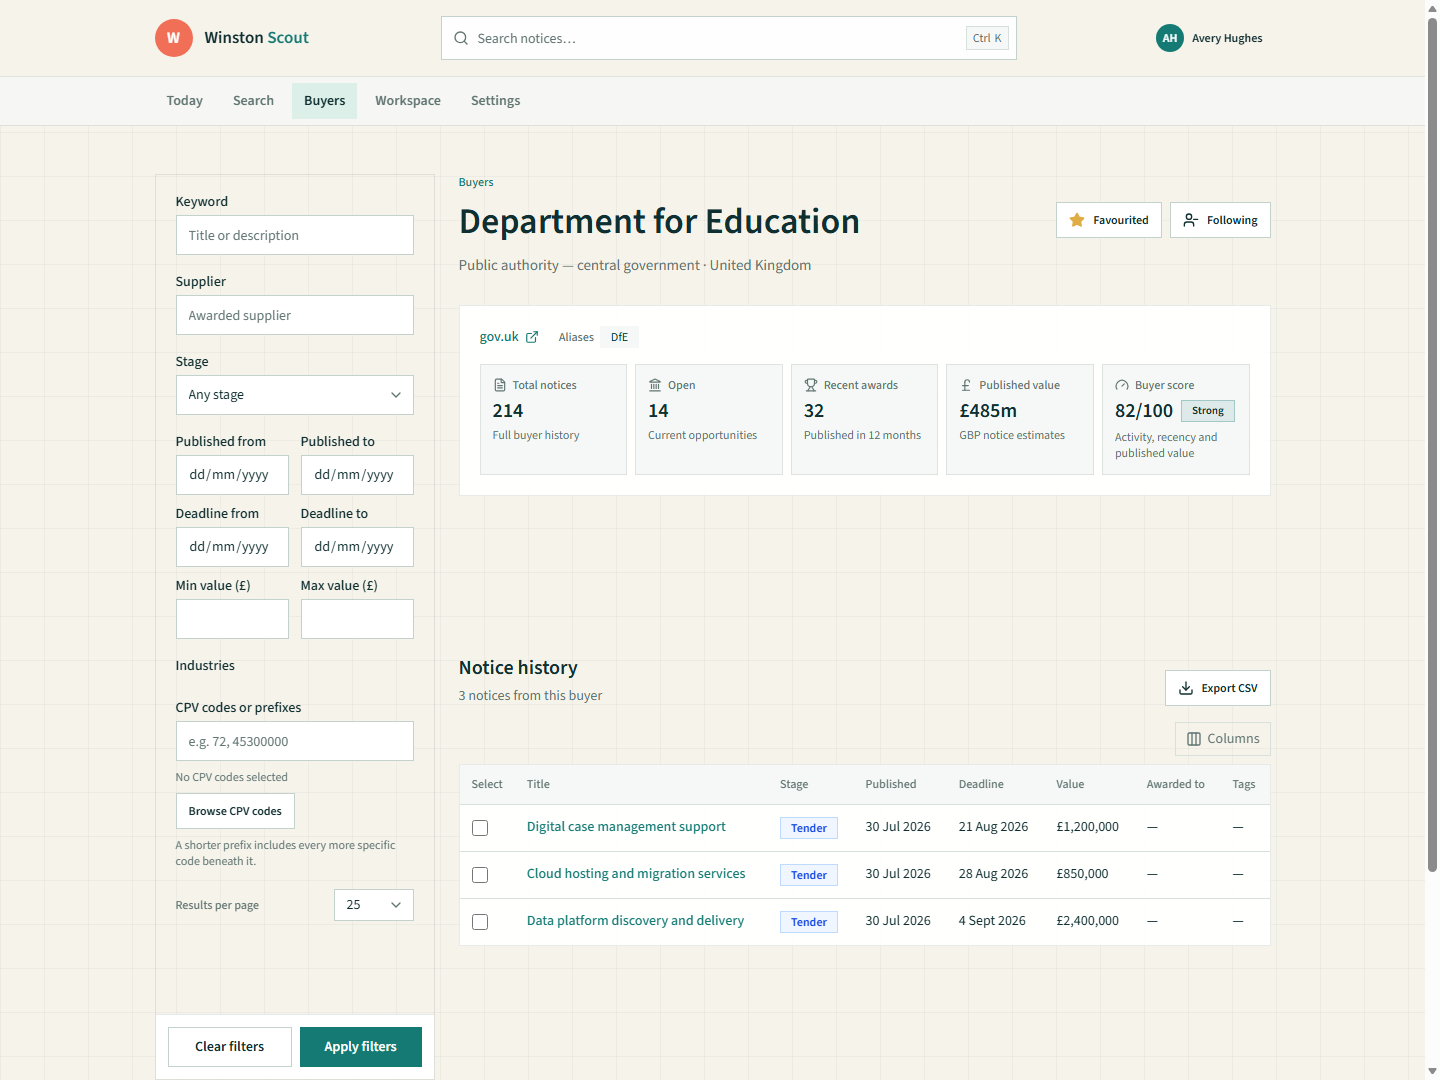Click the Min value input
This screenshot has height=1080, width=1440.
(x=232, y=619)
